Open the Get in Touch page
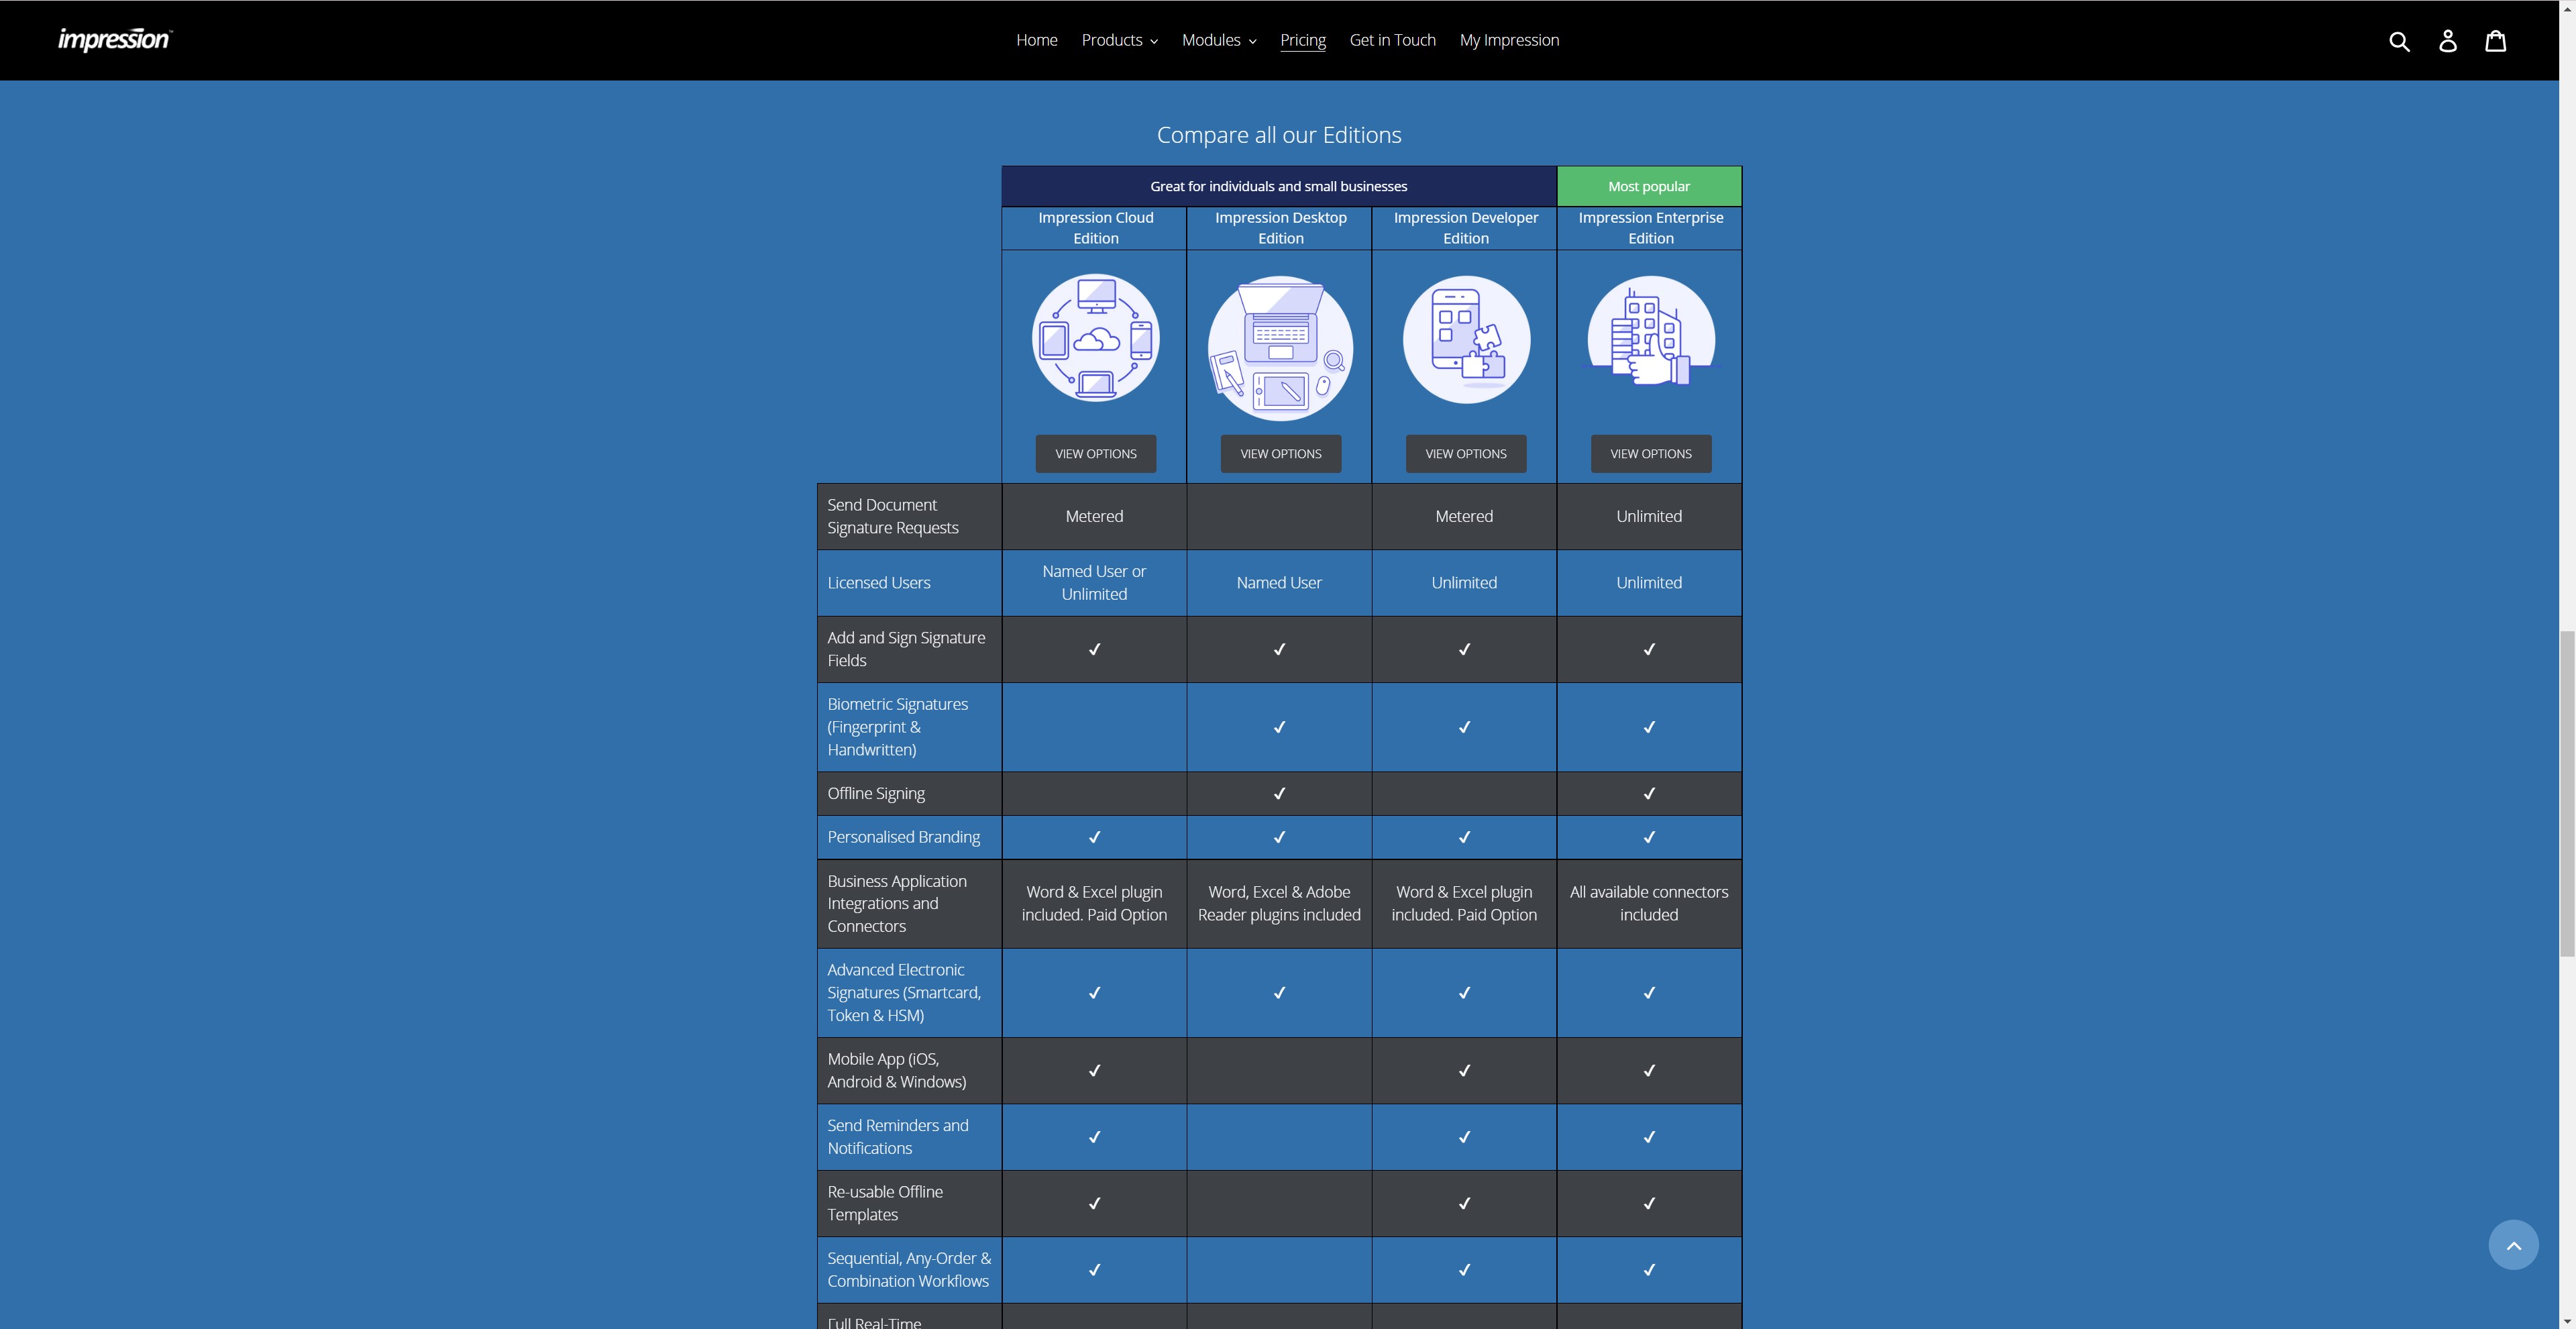This screenshot has width=2576, height=1329. tap(1392, 40)
